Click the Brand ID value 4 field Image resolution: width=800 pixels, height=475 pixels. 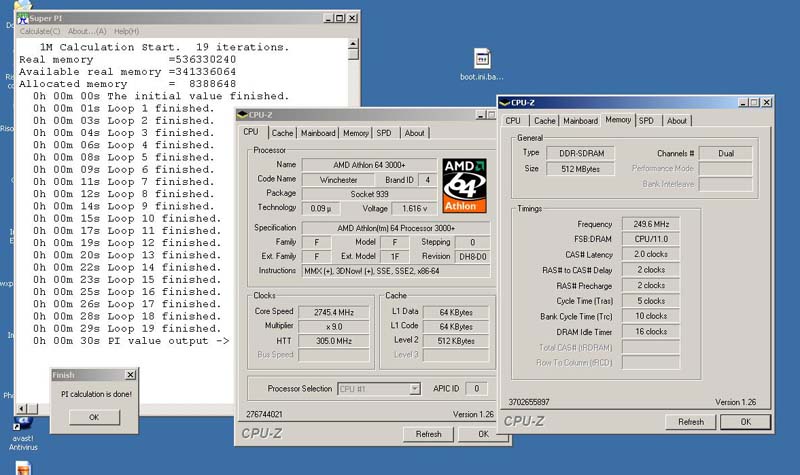(428, 180)
